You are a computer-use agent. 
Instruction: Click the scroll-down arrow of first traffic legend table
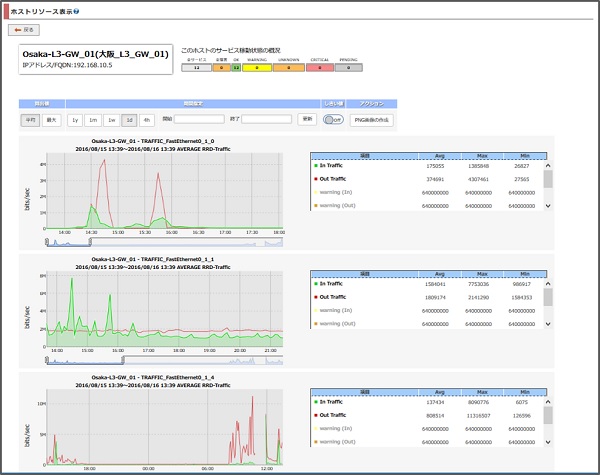coord(548,206)
